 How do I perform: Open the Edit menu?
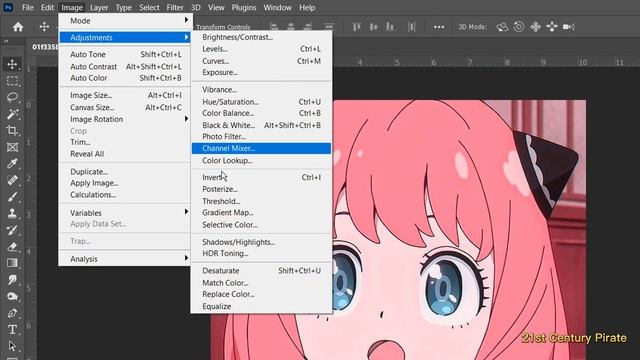[47, 7]
